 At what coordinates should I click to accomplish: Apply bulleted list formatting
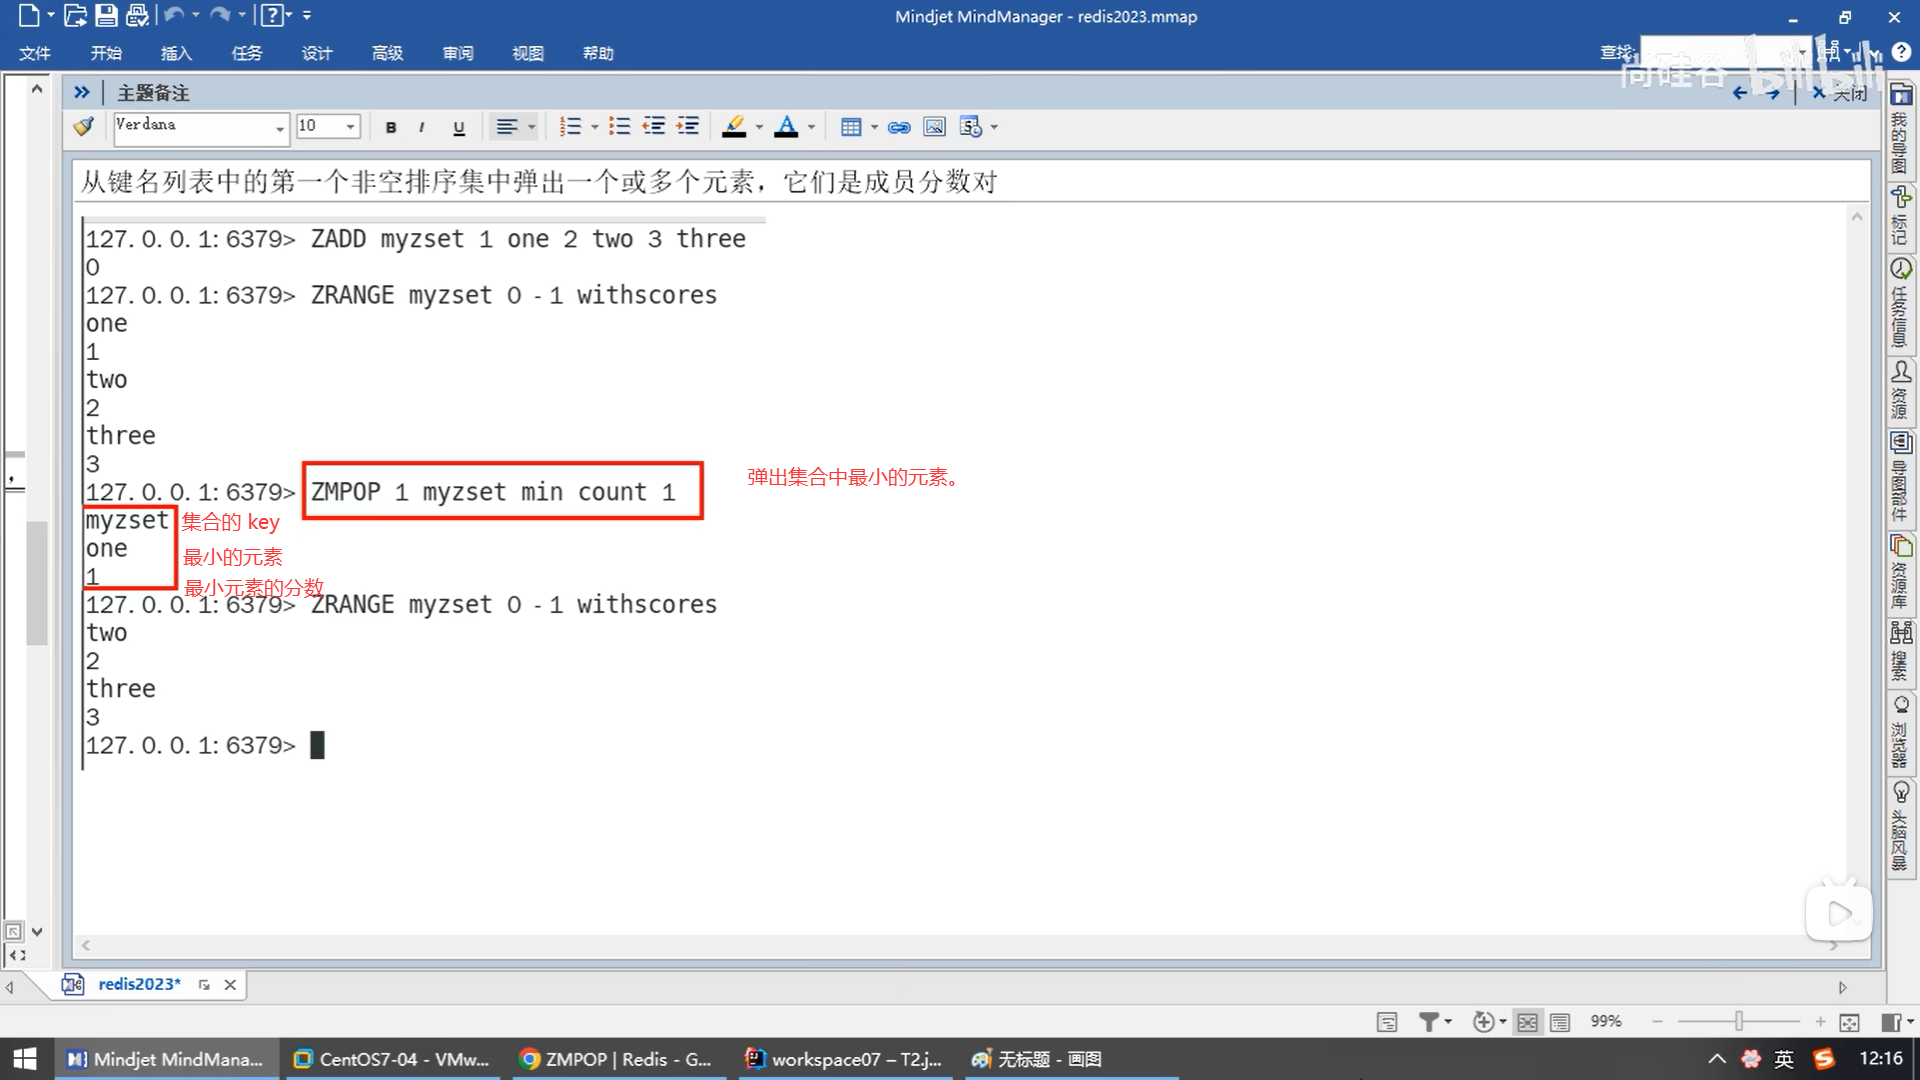(620, 126)
